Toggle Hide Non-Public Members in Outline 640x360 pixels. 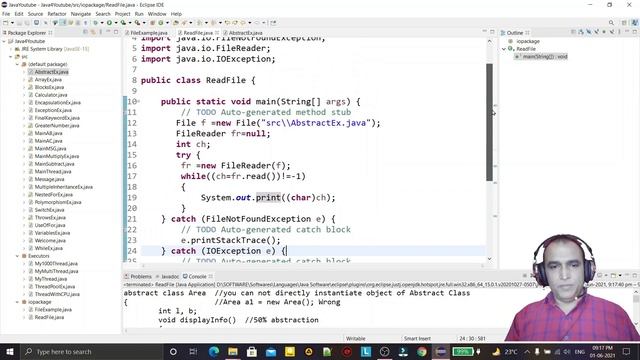click(604, 32)
